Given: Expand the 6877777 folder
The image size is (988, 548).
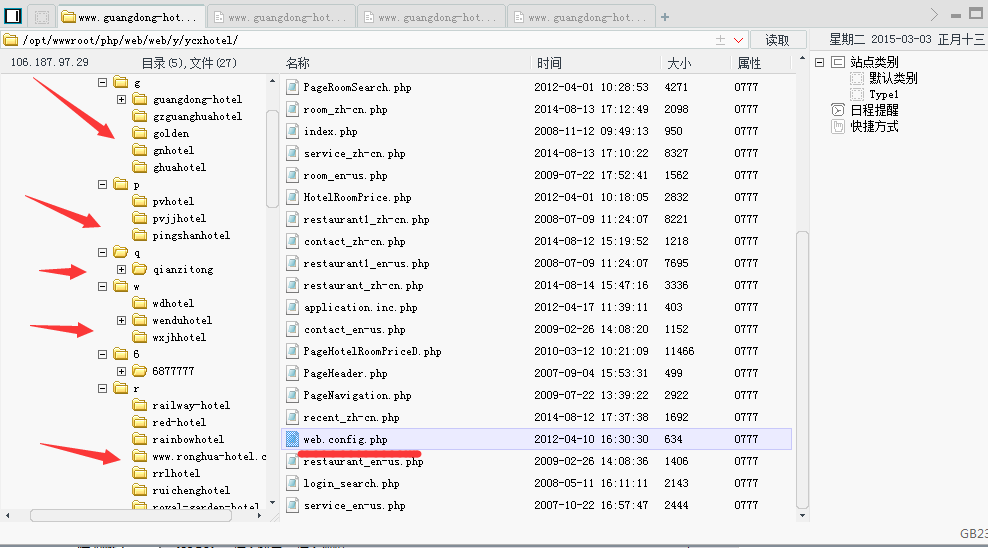Looking at the screenshot, I should coord(122,372).
